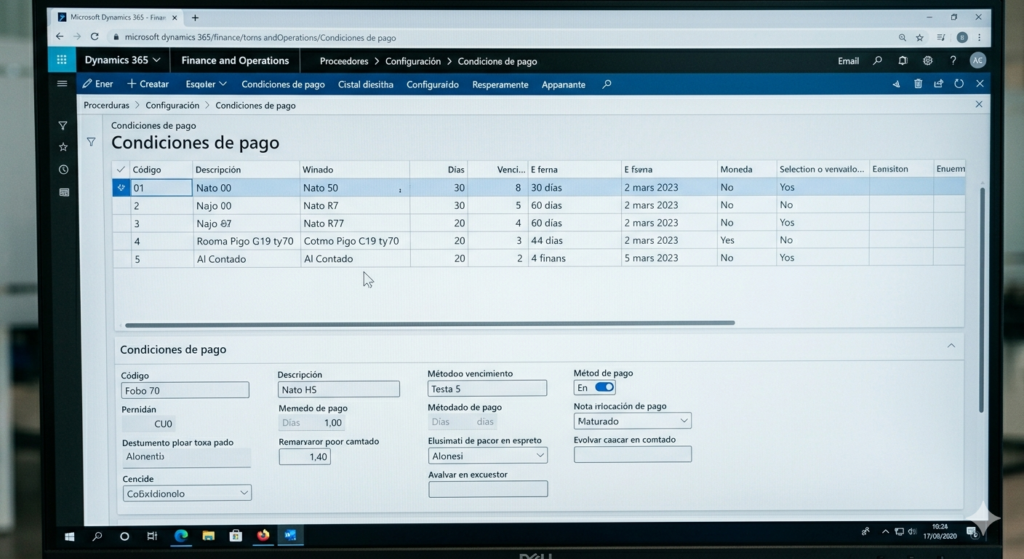Click the Descripción field containing Nato H5

pos(338,389)
